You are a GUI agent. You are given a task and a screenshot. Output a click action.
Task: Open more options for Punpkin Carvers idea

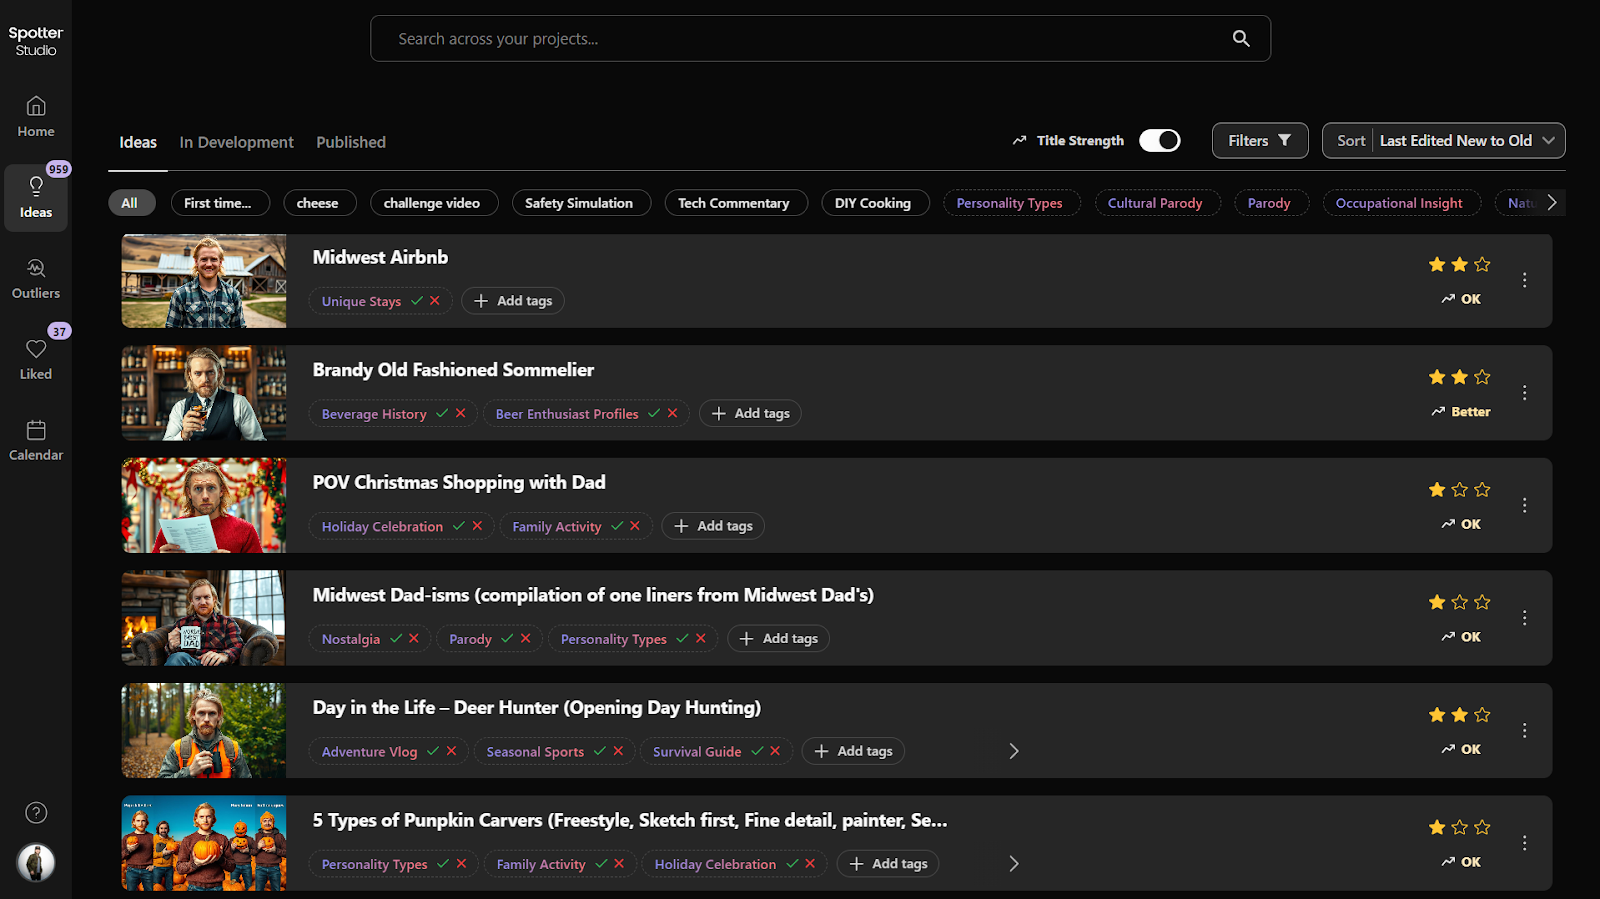pos(1524,844)
